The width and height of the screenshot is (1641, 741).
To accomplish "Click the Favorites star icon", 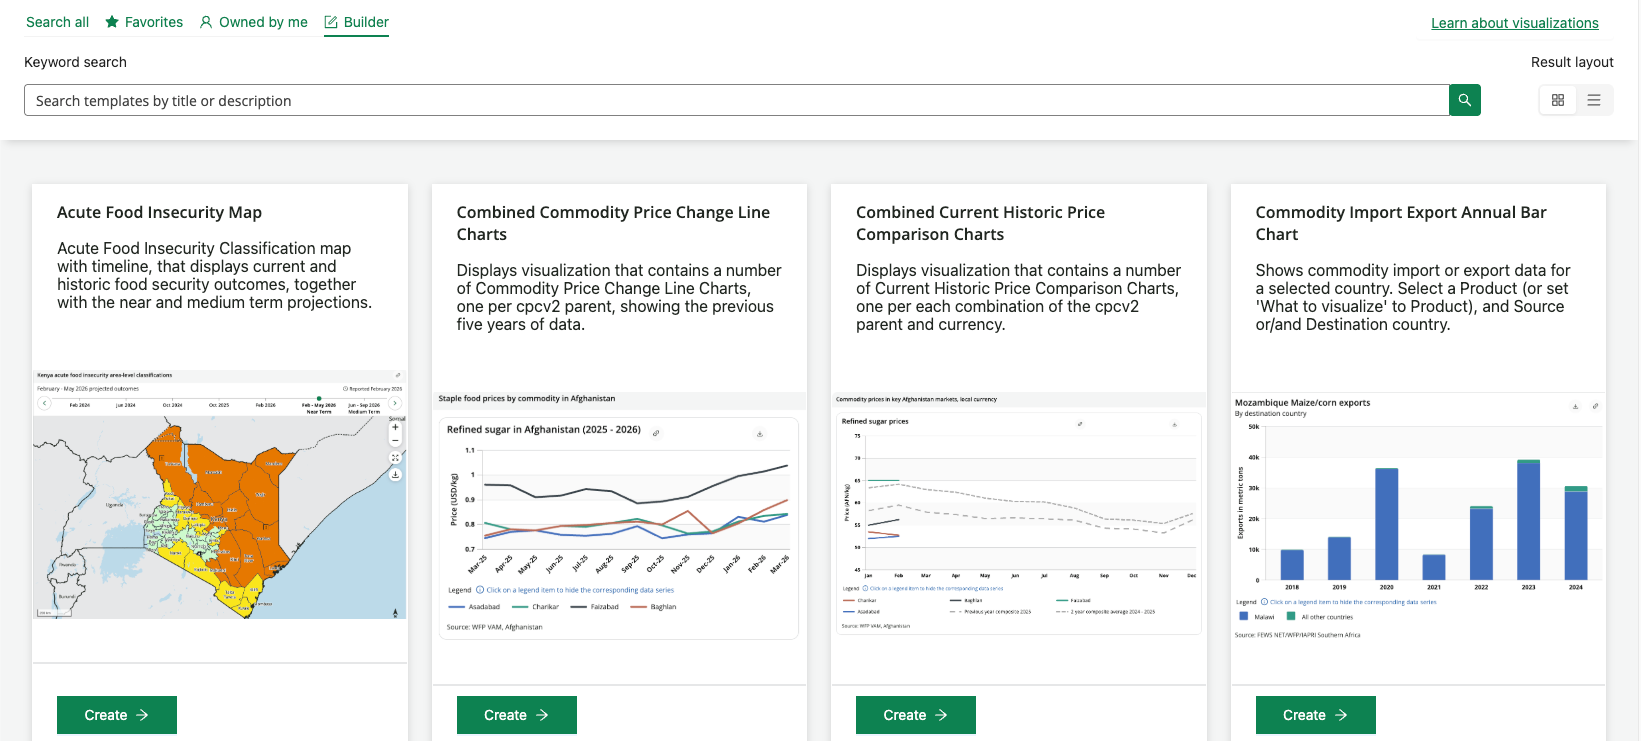I will coord(112,22).
